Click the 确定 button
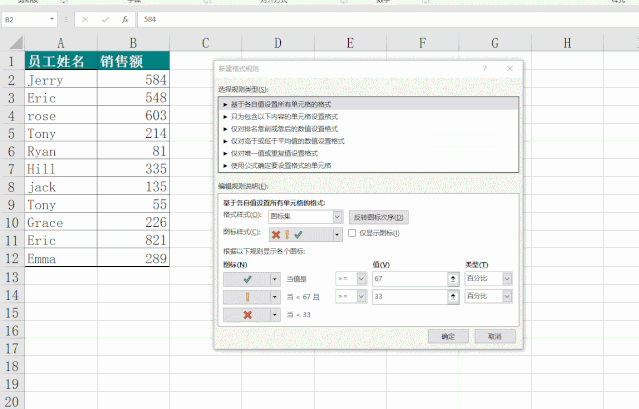This screenshot has width=639, height=409. pyautogui.click(x=447, y=337)
